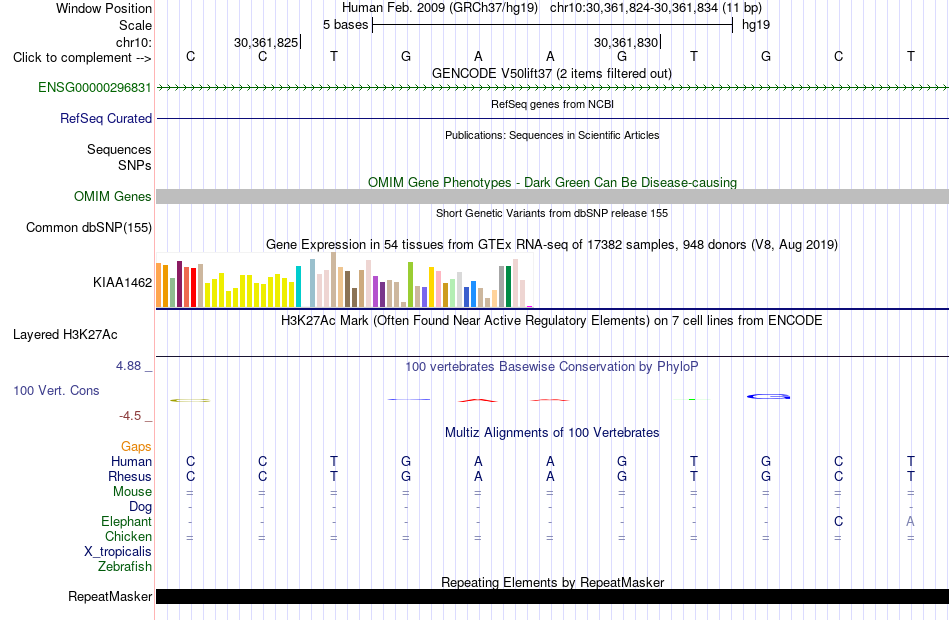Click the hg19 label beside scale bar
The height and width of the screenshot is (620, 950).
(x=756, y=25)
